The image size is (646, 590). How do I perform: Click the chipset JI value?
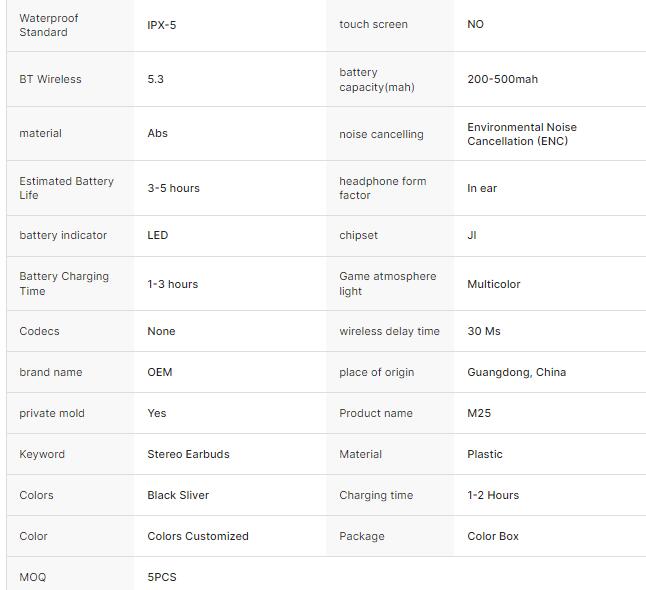471,235
